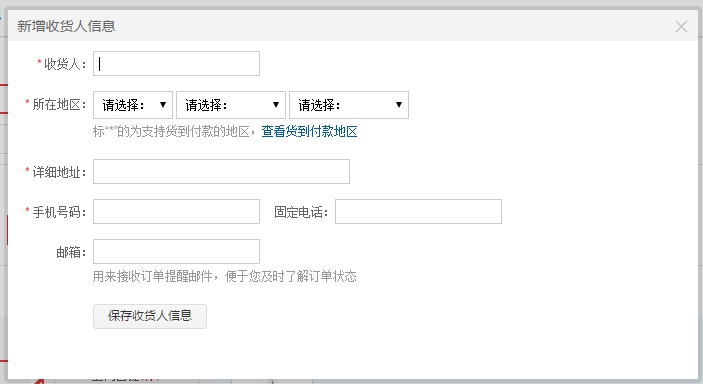This screenshot has width=703, height=384.
Task: Open the middle 所在地区 city dropdown
Action: [231, 105]
